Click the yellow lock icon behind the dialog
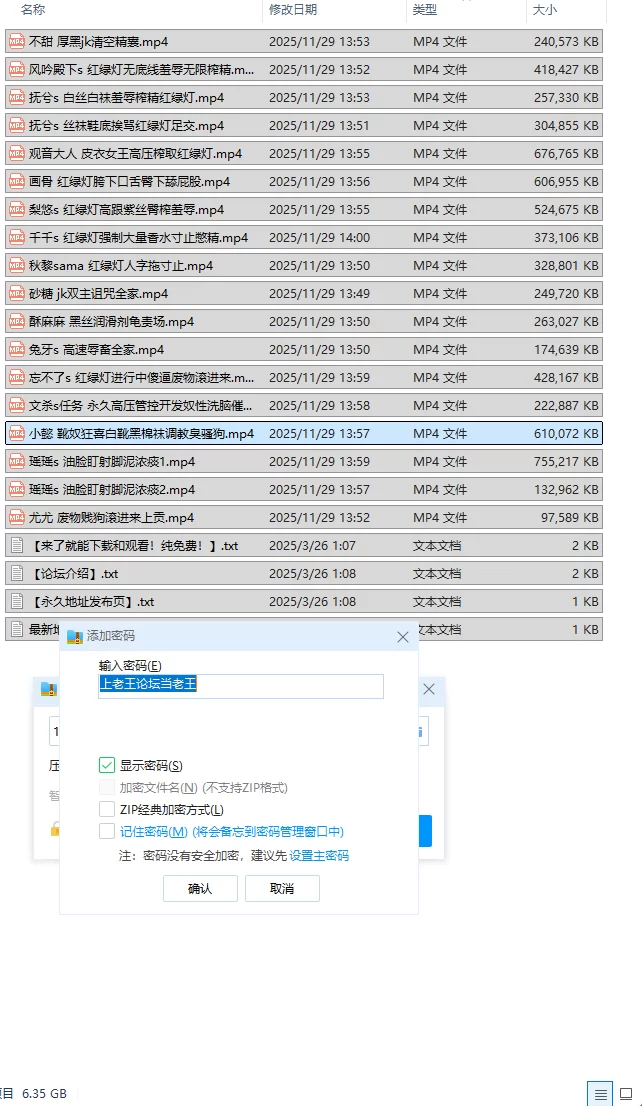Screen dimensions: 642x1106 coord(54,830)
